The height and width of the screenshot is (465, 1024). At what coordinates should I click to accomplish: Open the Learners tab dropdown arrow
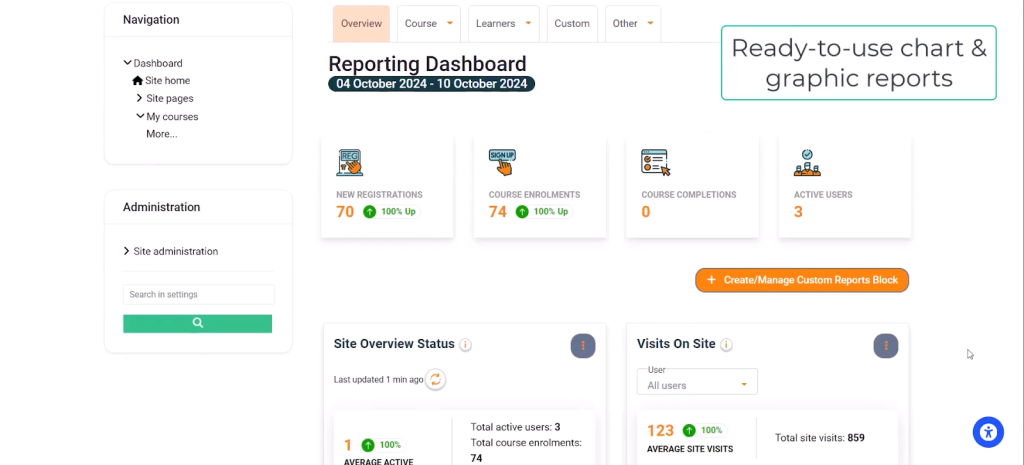pyautogui.click(x=528, y=24)
